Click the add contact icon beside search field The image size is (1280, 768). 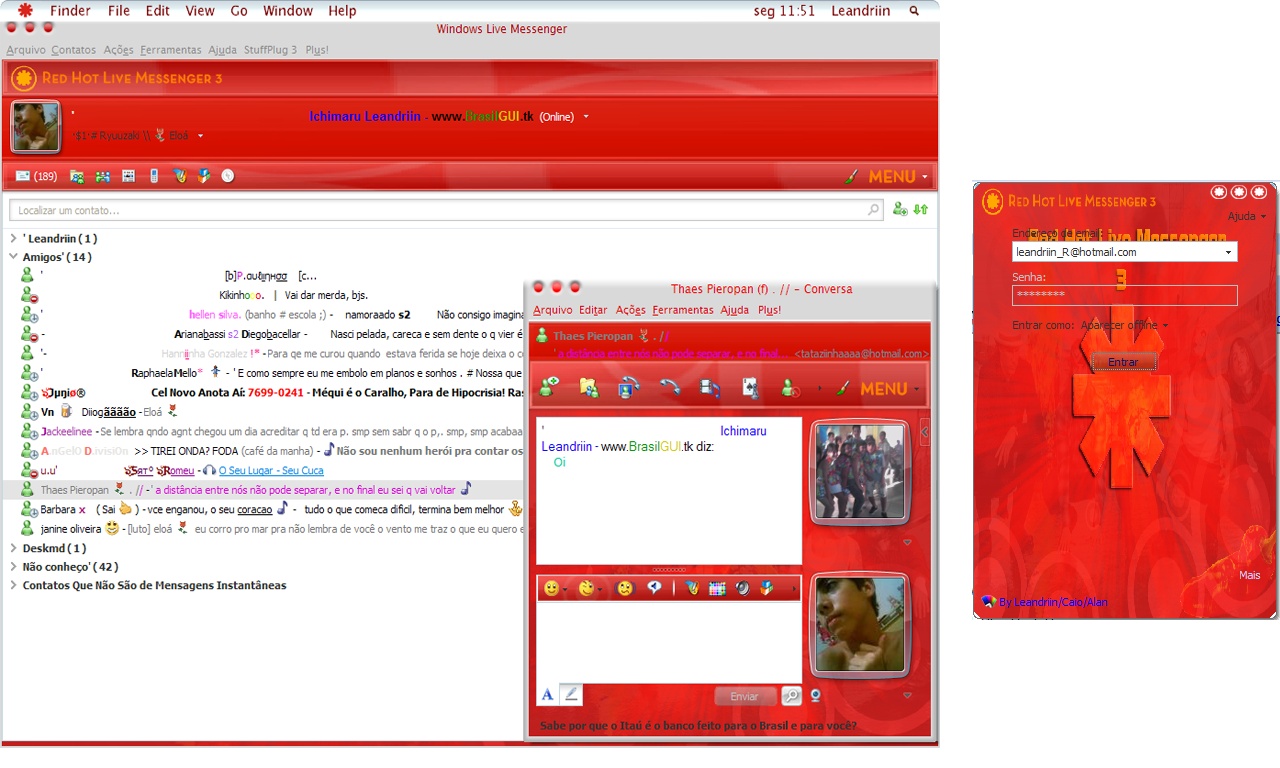tap(900, 209)
